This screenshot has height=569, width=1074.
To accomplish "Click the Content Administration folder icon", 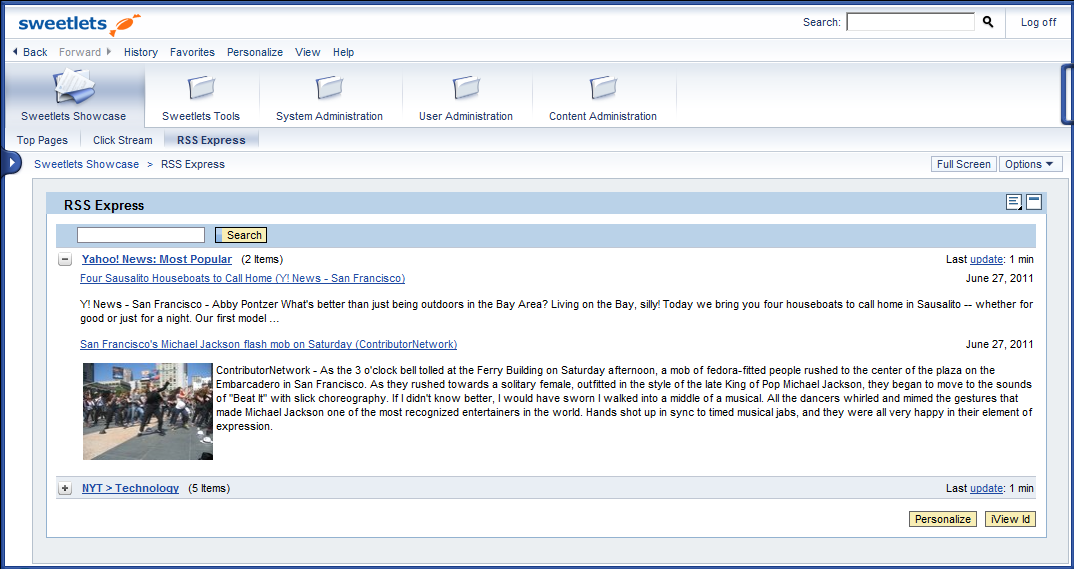I will (x=603, y=88).
